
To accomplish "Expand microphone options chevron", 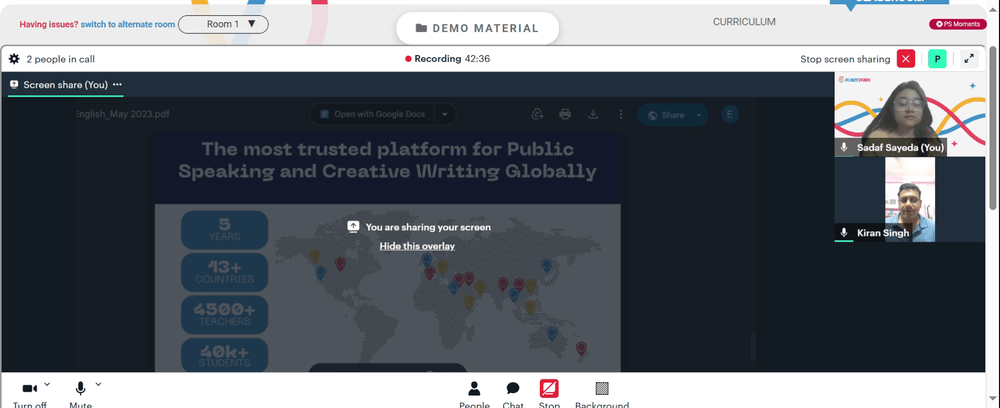I will click(98, 384).
